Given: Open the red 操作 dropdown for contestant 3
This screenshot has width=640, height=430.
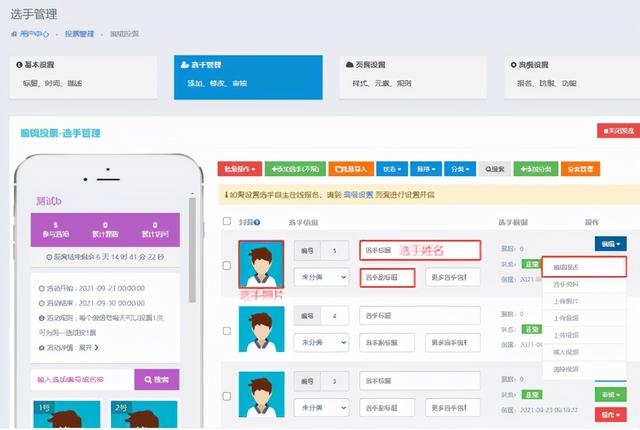Looking at the screenshot, I should coord(611,415).
